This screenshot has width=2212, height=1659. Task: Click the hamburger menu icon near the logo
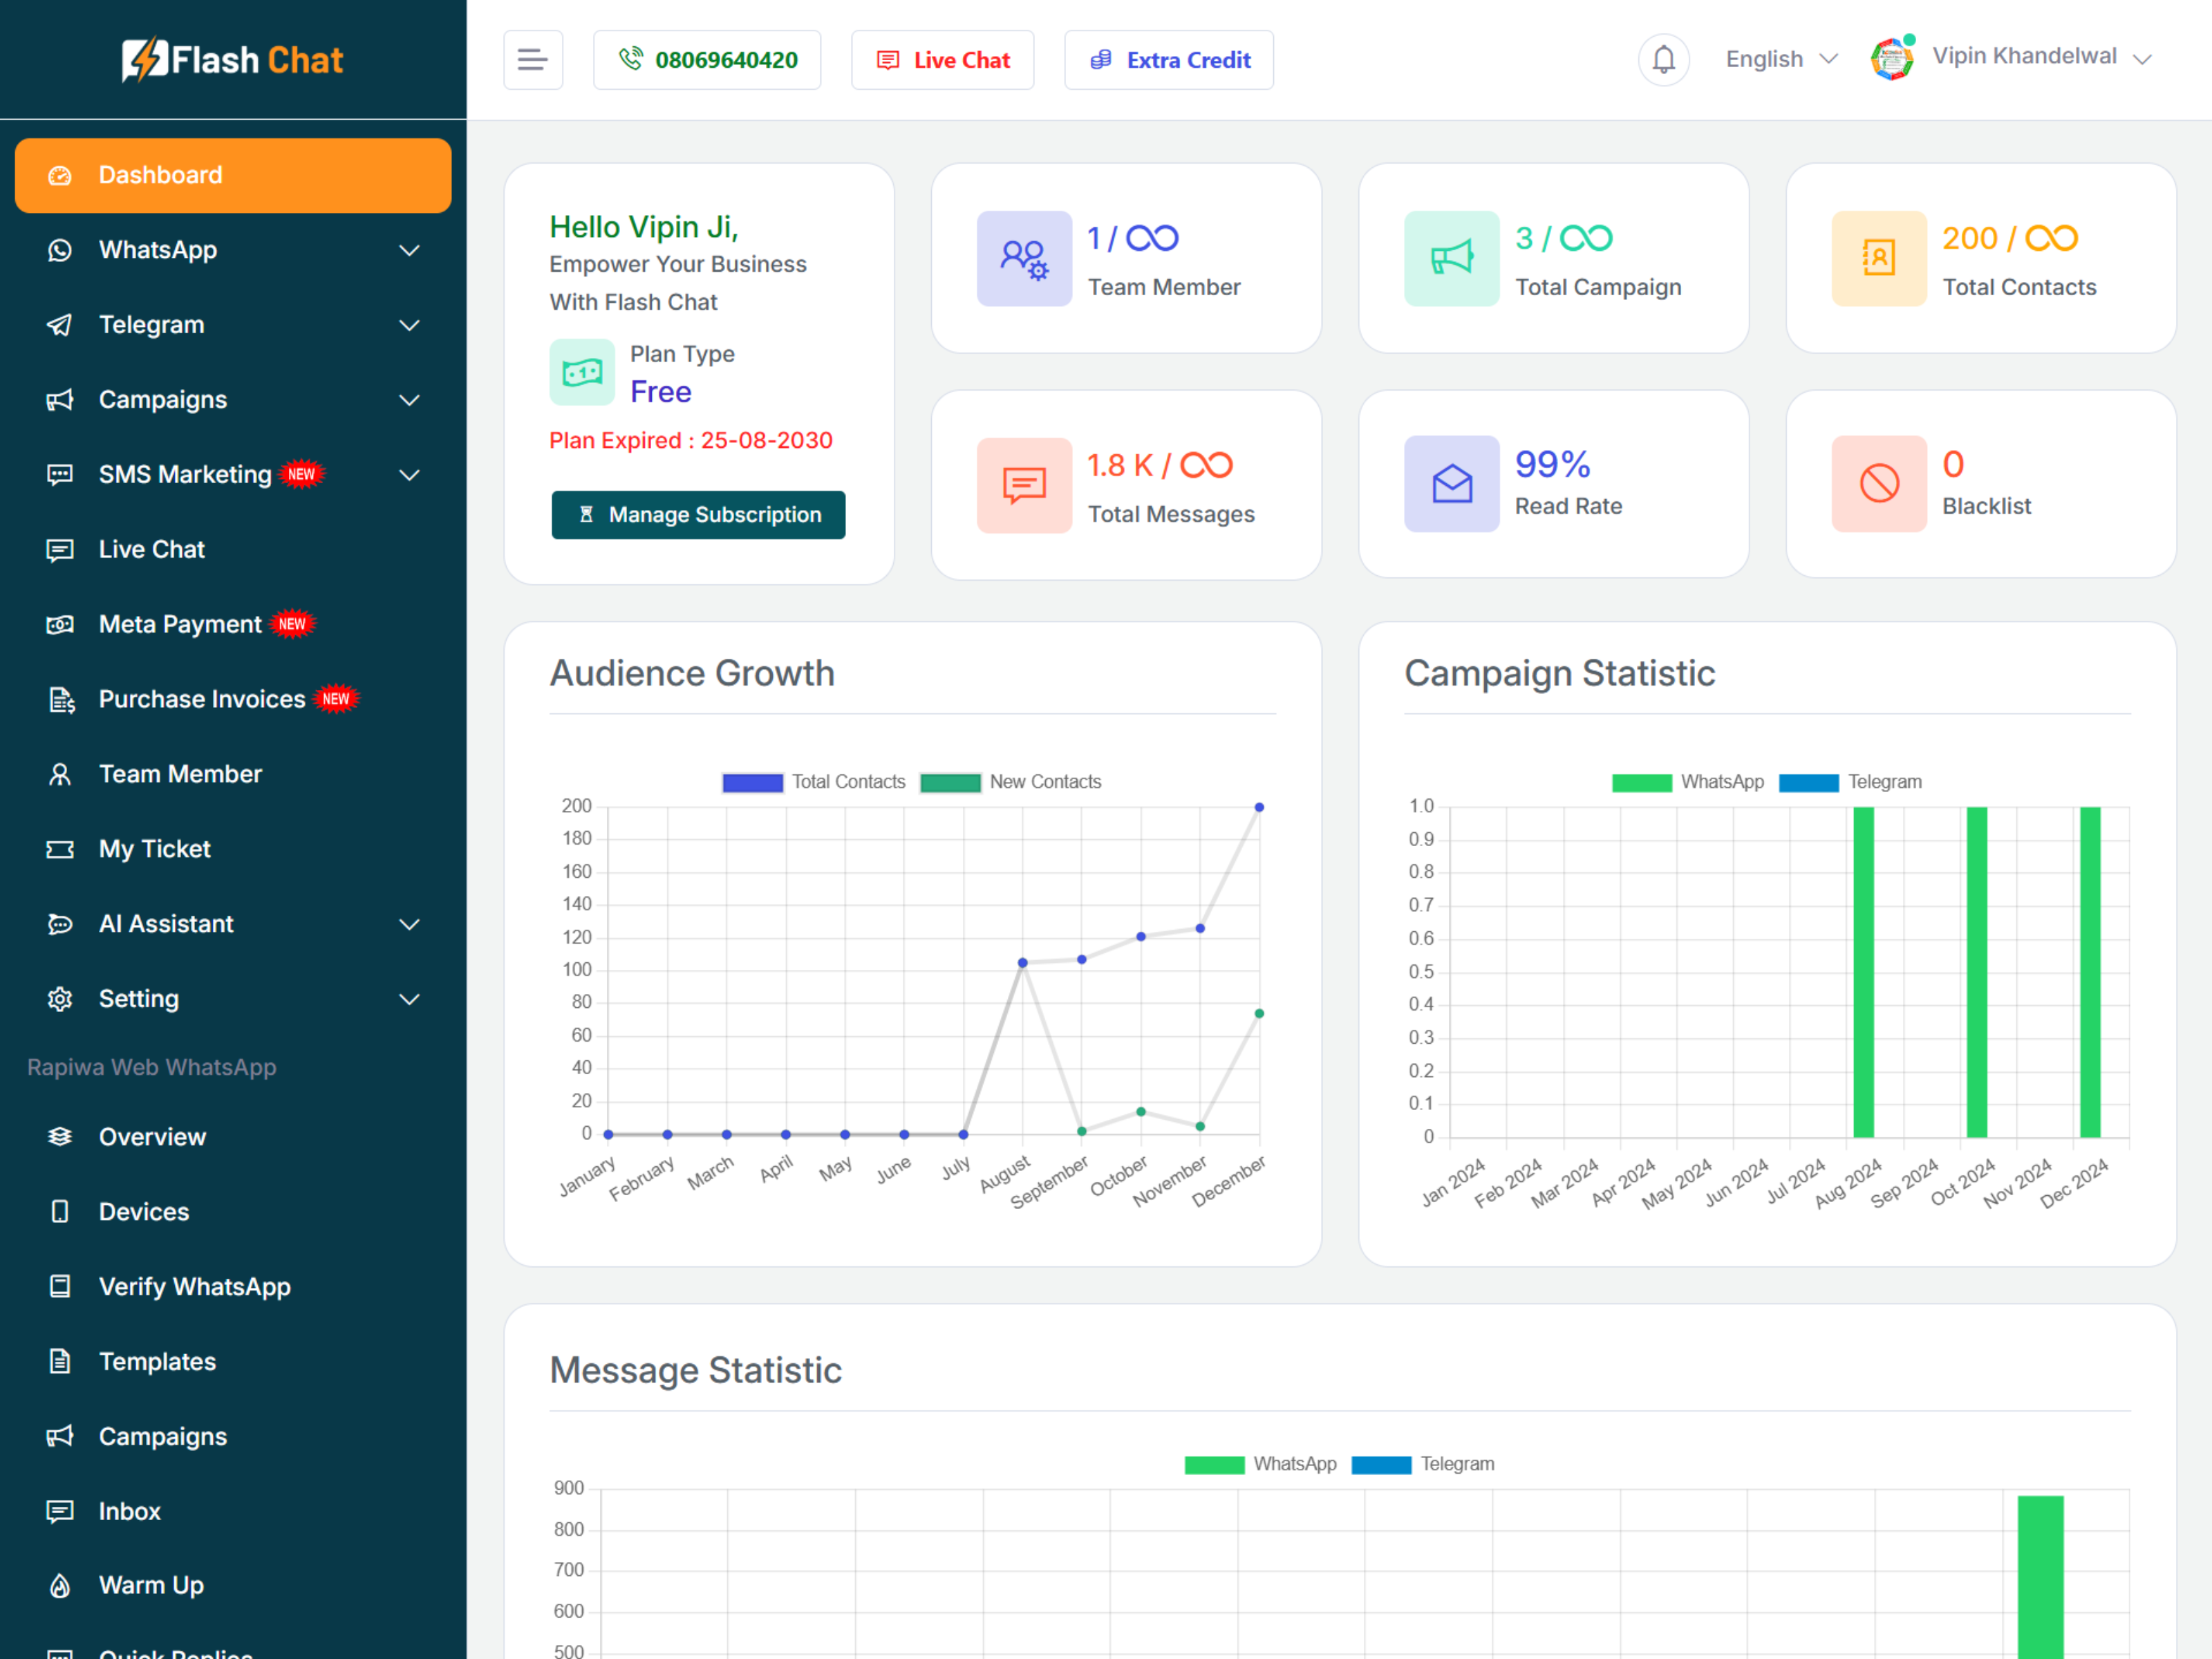point(533,59)
